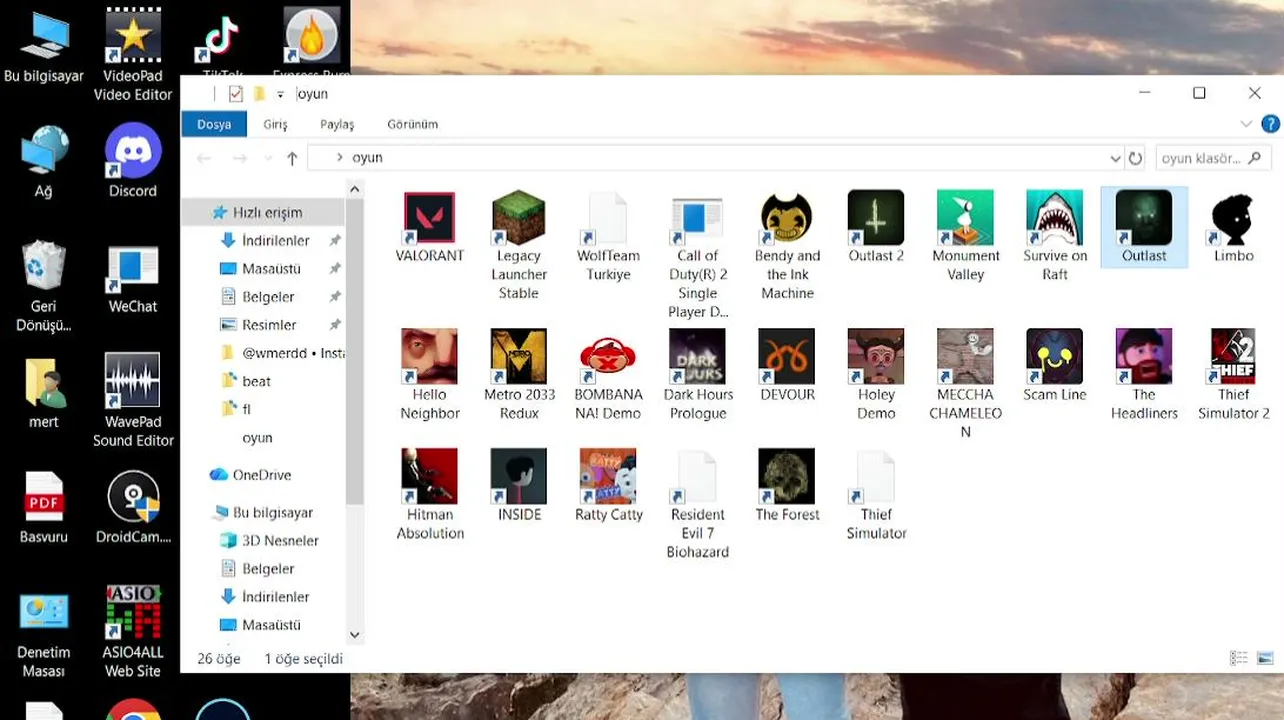Open Resimler in the sidebar
This screenshot has height=720, width=1284.
point(269,325)
